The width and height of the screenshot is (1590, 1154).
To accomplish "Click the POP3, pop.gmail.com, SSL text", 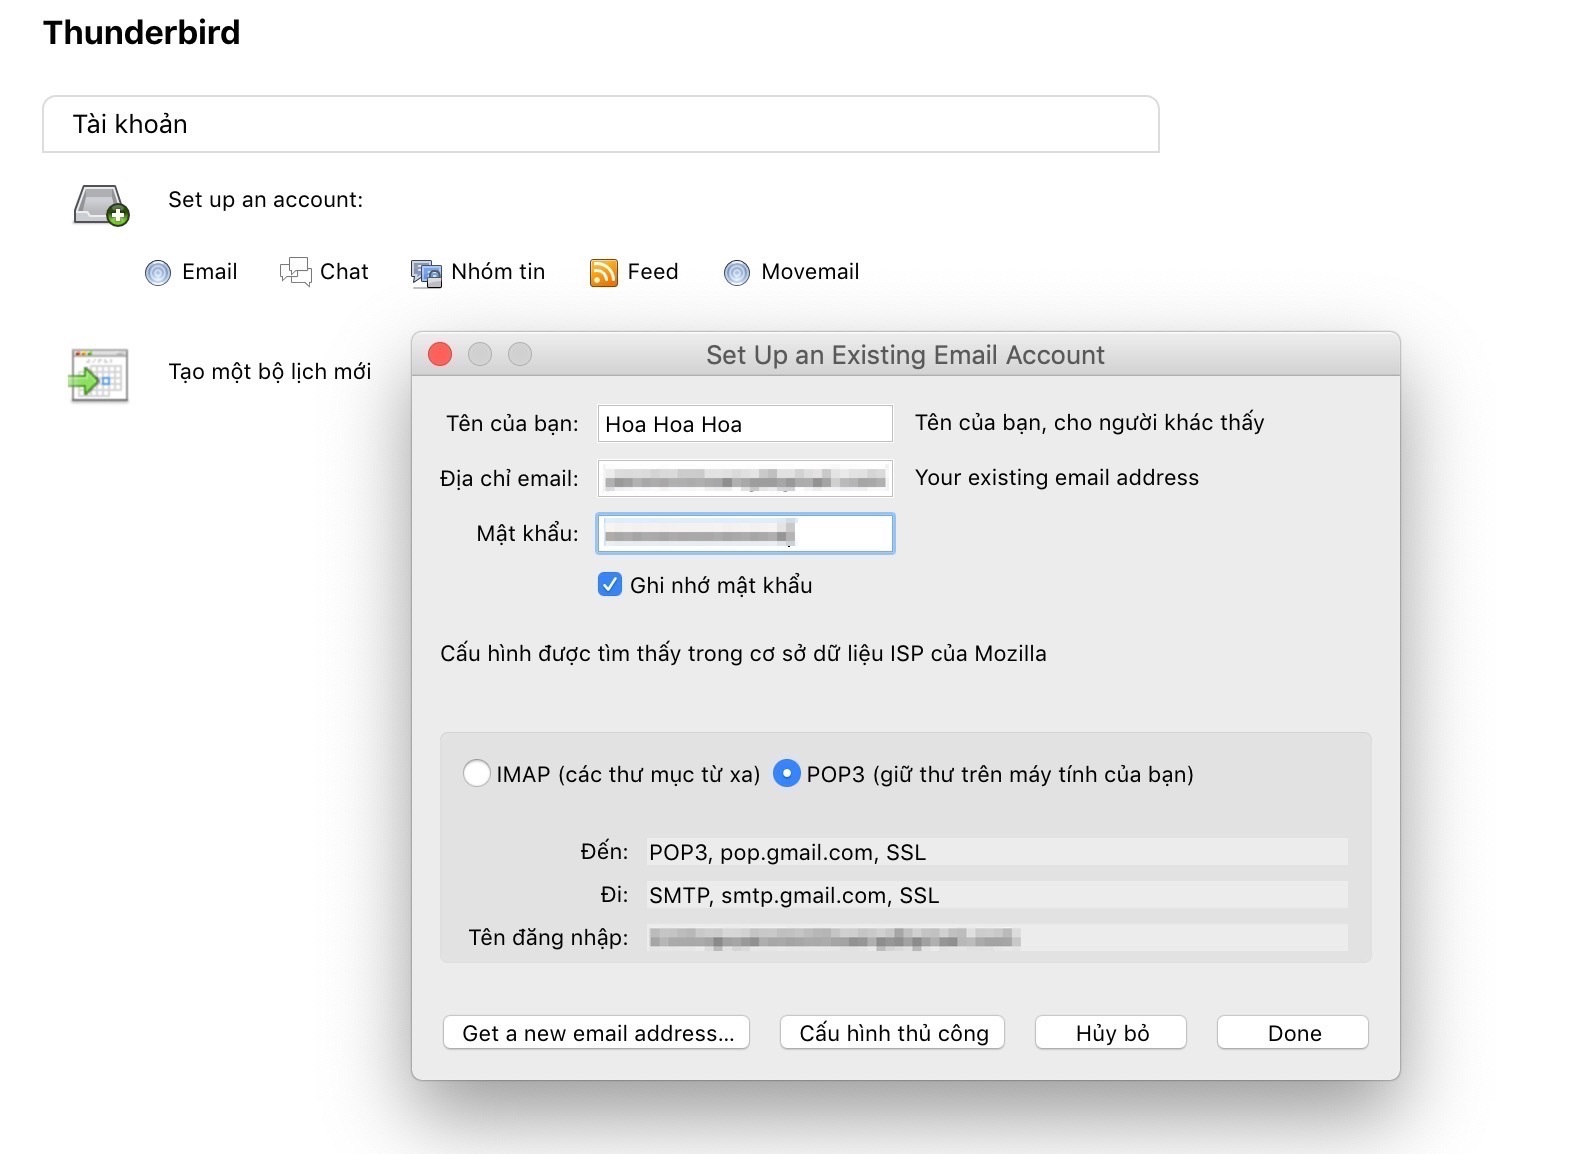I will pos(788,852).
